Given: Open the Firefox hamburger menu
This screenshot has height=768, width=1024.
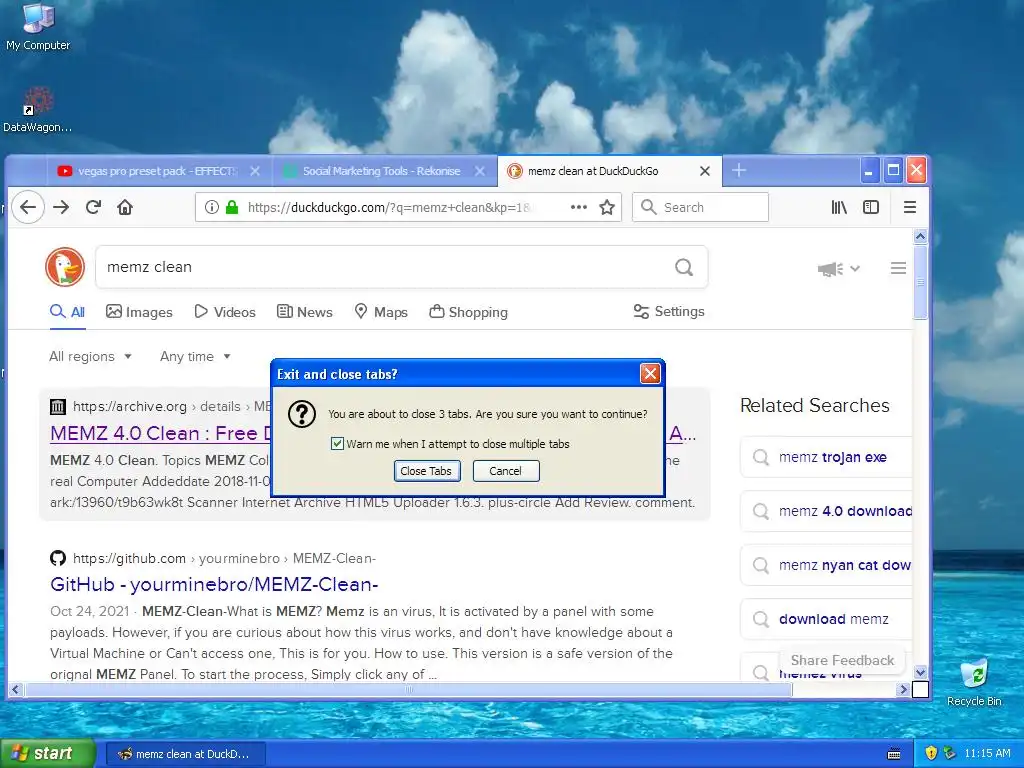Looking at the screenshot, I should [x=910, y=208].
